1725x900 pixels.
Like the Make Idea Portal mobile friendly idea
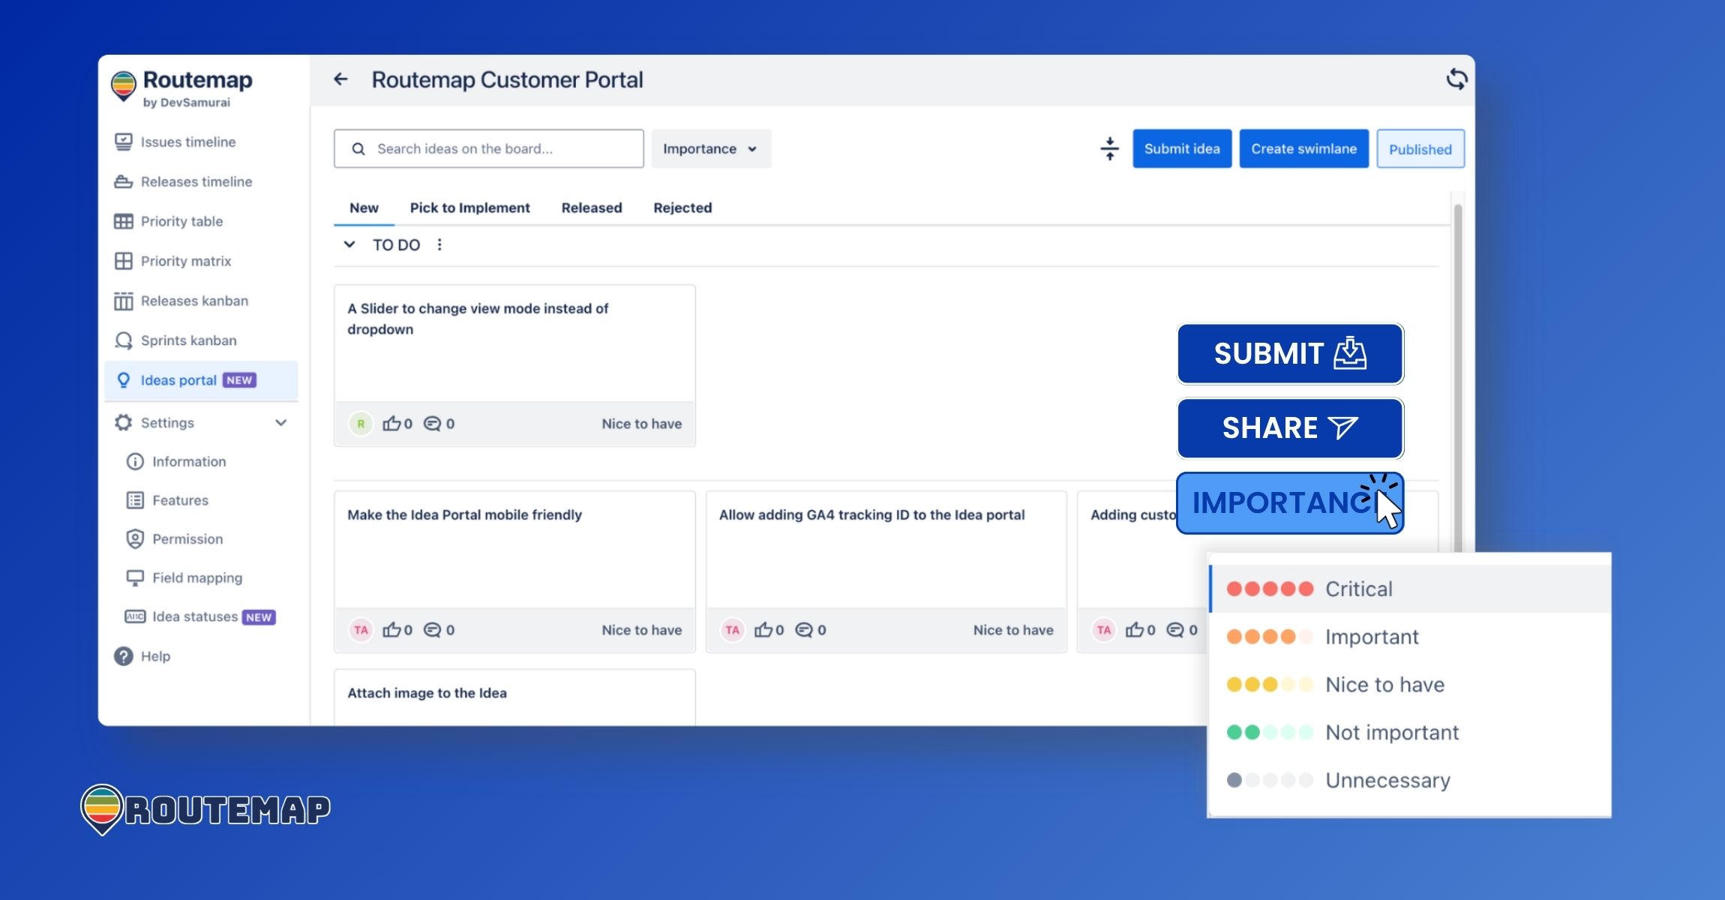coord(397,630)
